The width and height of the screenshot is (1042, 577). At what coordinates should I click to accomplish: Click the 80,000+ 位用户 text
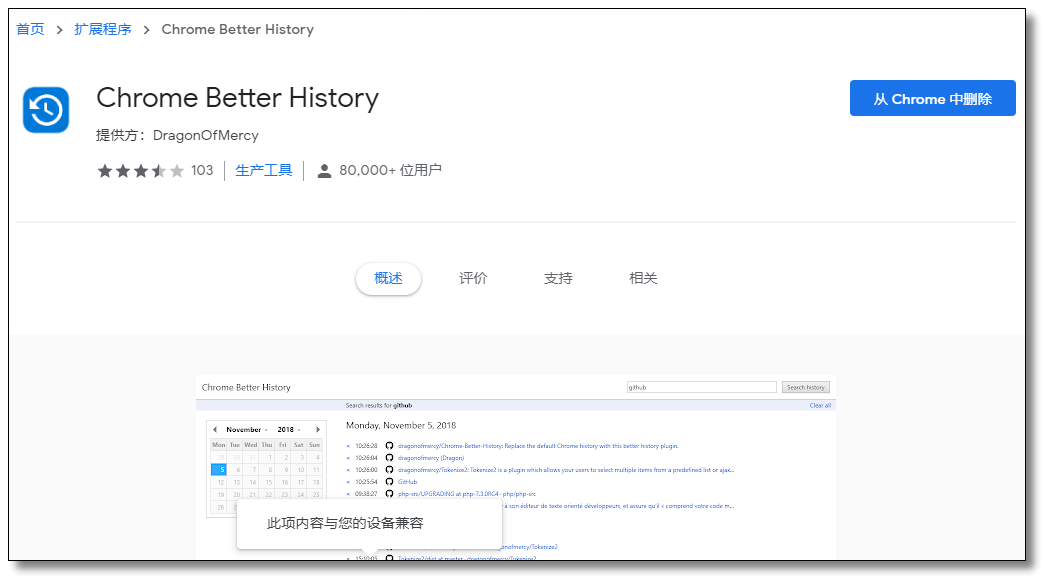click(390, 171)
